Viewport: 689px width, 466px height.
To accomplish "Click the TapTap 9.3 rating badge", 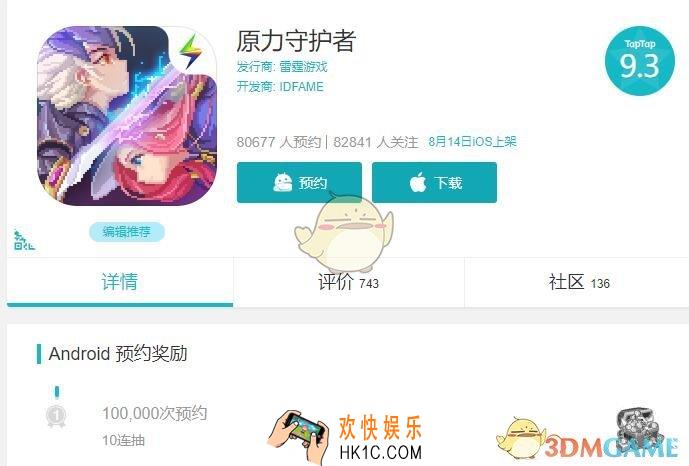I will (x=639, y=61).
